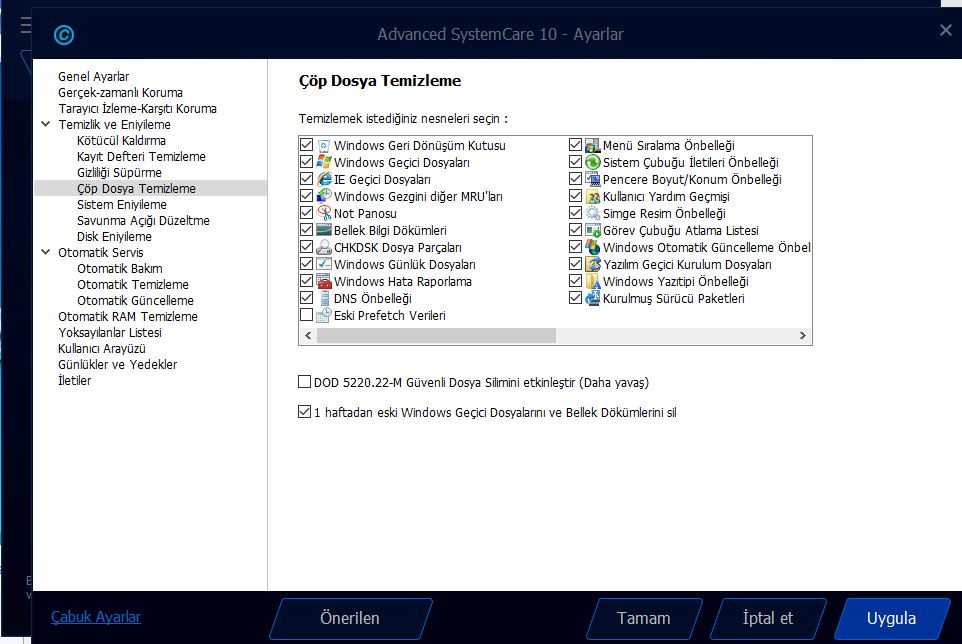The image size is (962, 644).
Task: Uncheck the 1 haftadan eski dosyaları sil checkbox
Action: [304, 412]
